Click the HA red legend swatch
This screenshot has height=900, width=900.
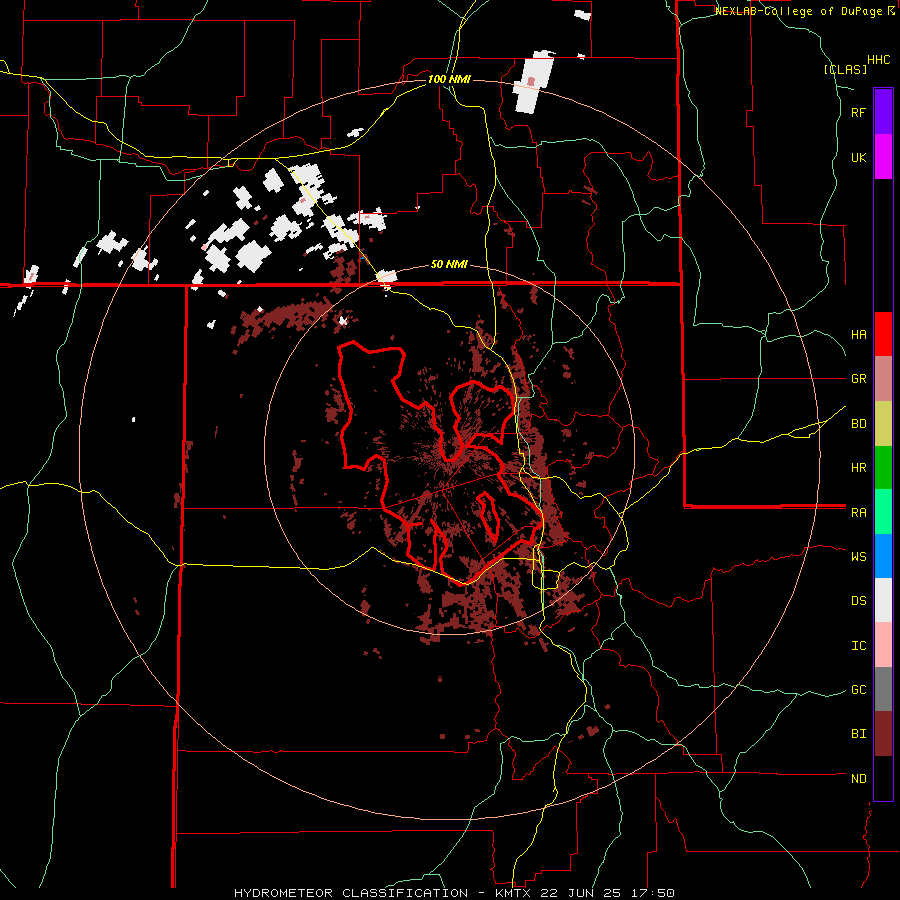(883, 334)
